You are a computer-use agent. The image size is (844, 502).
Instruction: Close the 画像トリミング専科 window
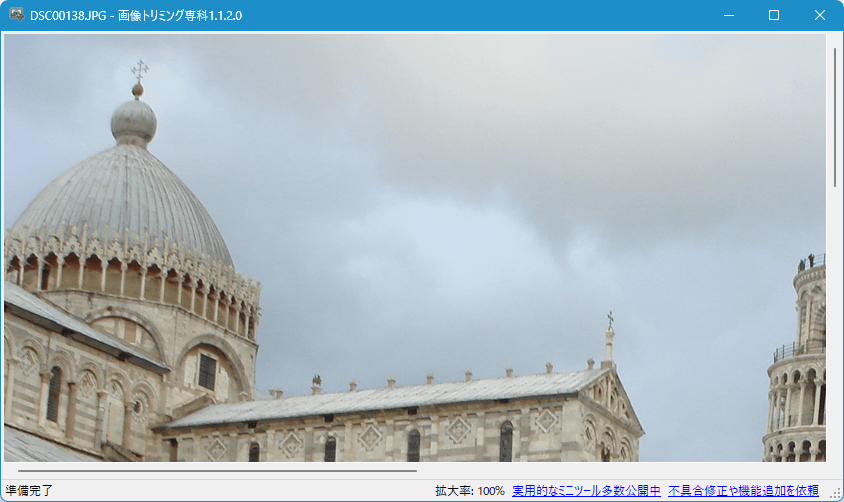click(819, 15)
